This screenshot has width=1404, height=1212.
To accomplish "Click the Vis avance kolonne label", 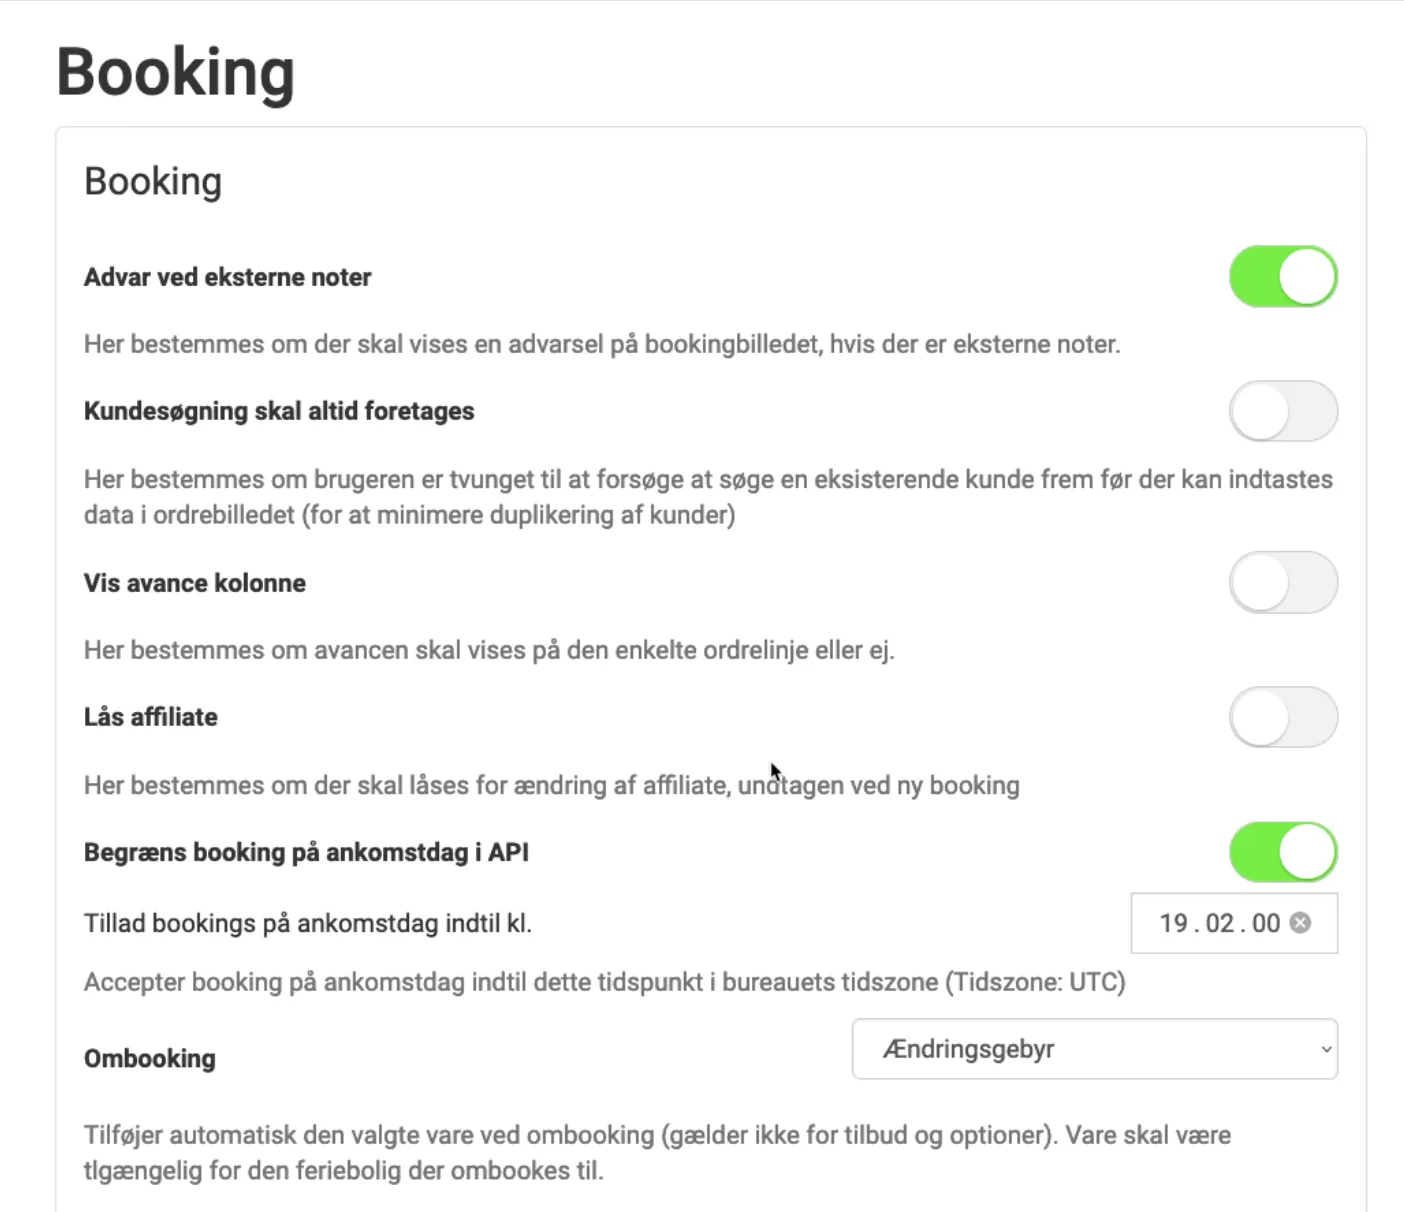I will 195,583.
